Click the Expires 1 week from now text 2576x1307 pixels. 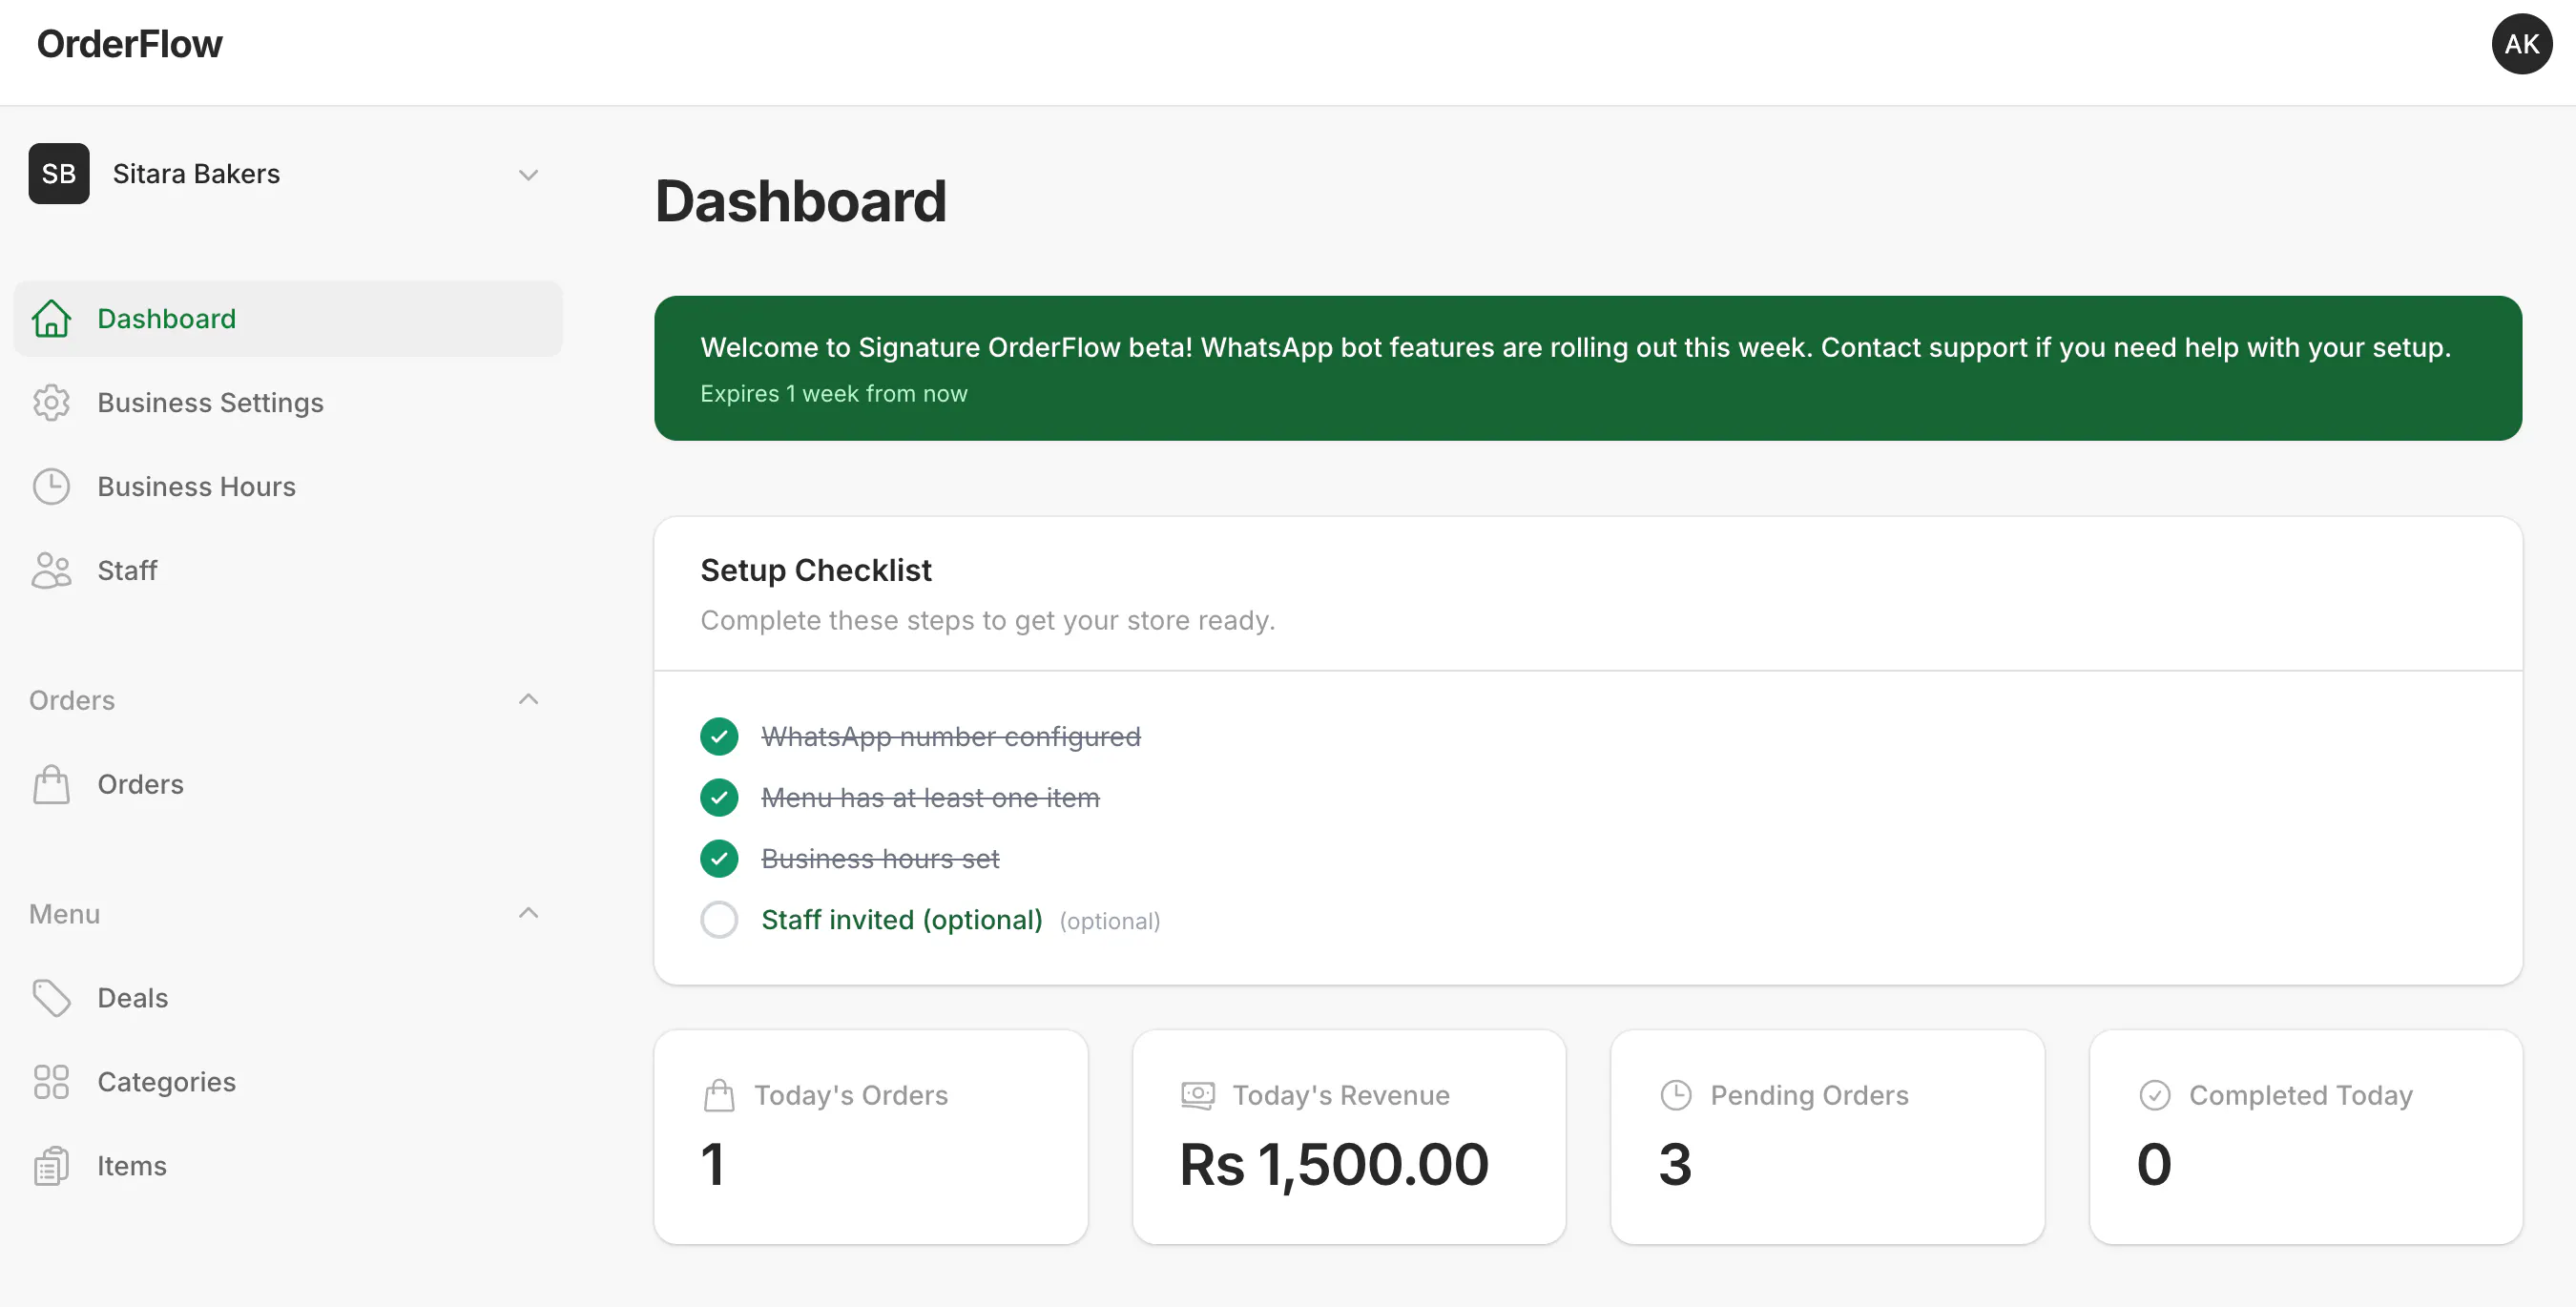pos(833,394)
